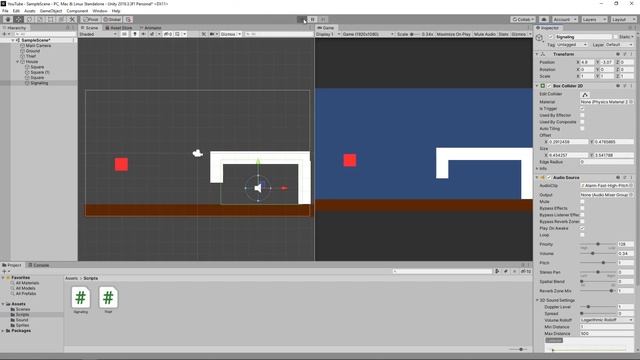640x360 pixels.
Task: Click the Max Distance input field
Action: [x=607, y=333]
